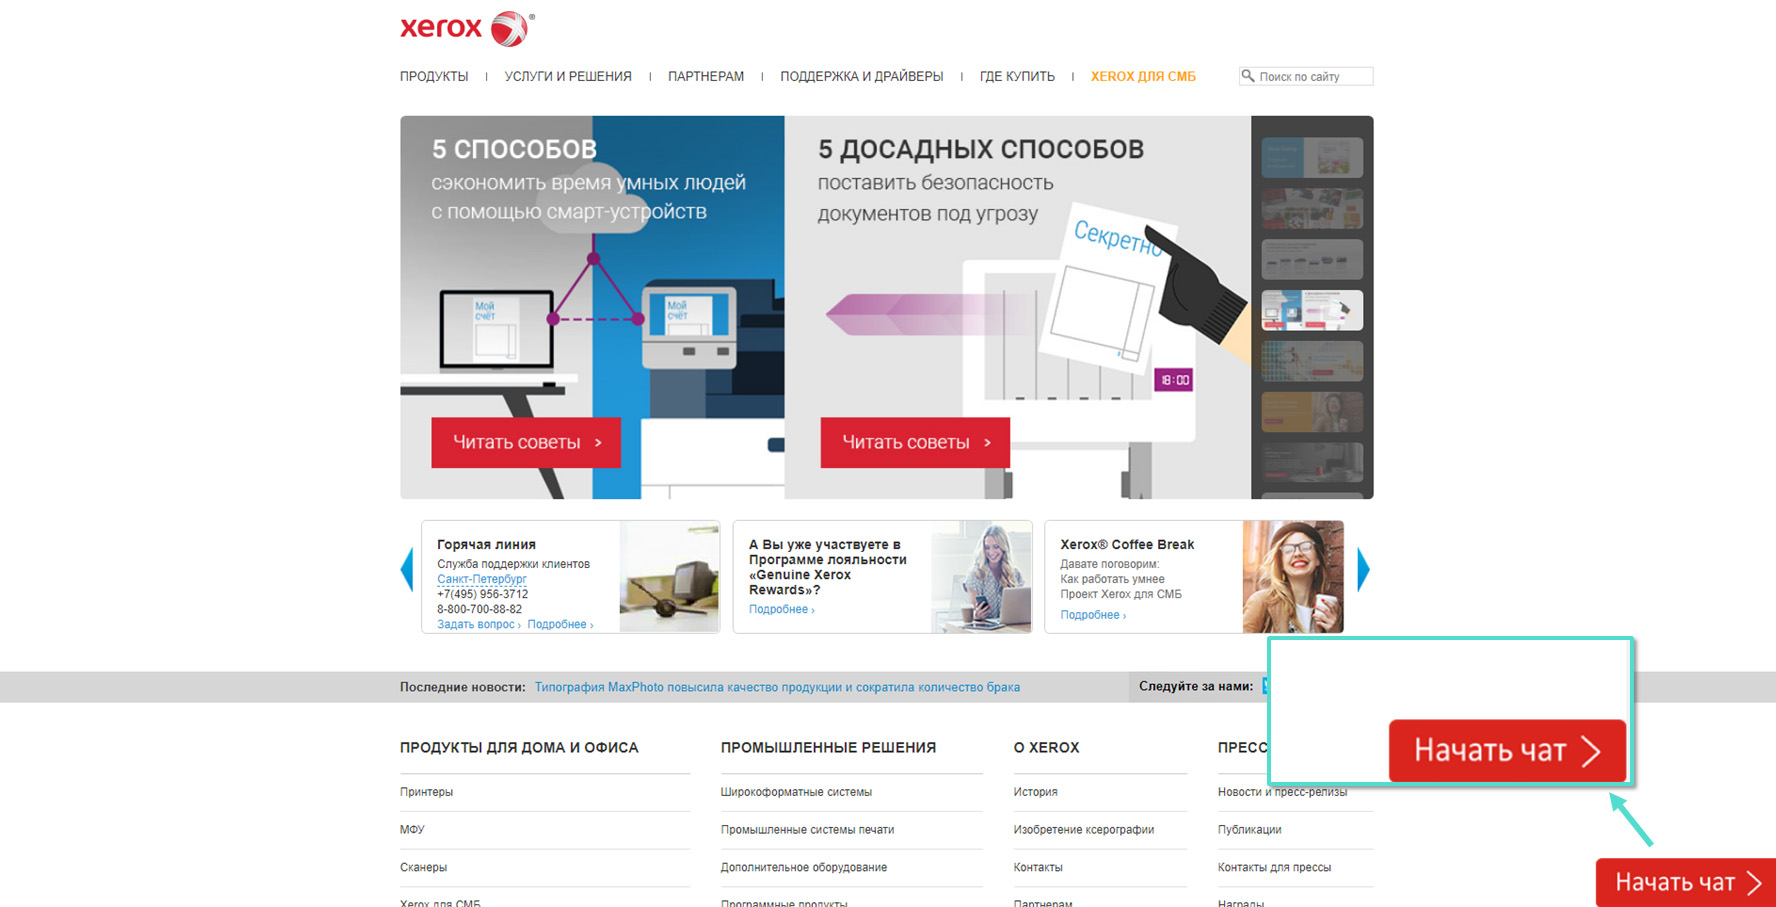The image size is (1776, 907).
Task: Click Изобретение ксерографии link
Action: point(1083,830)
